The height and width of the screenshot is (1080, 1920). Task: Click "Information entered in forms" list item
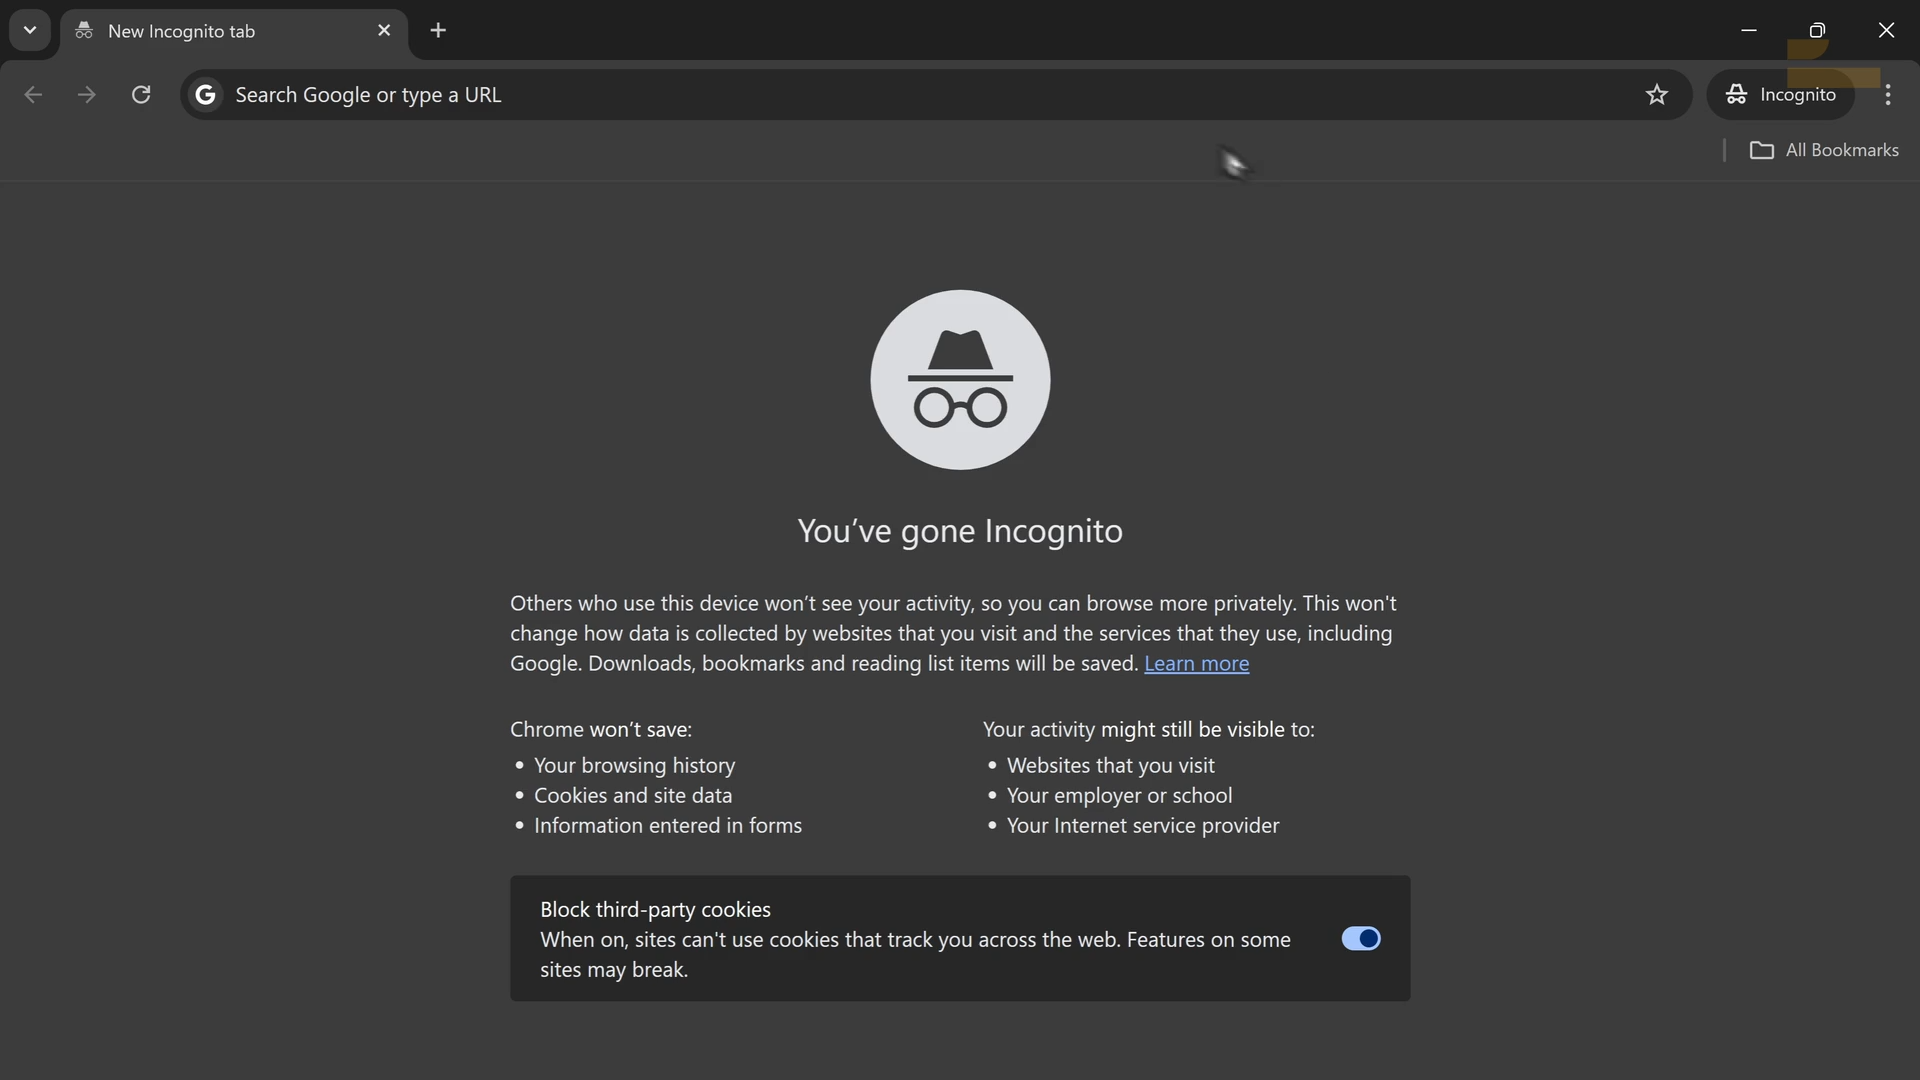click(668, 826)
